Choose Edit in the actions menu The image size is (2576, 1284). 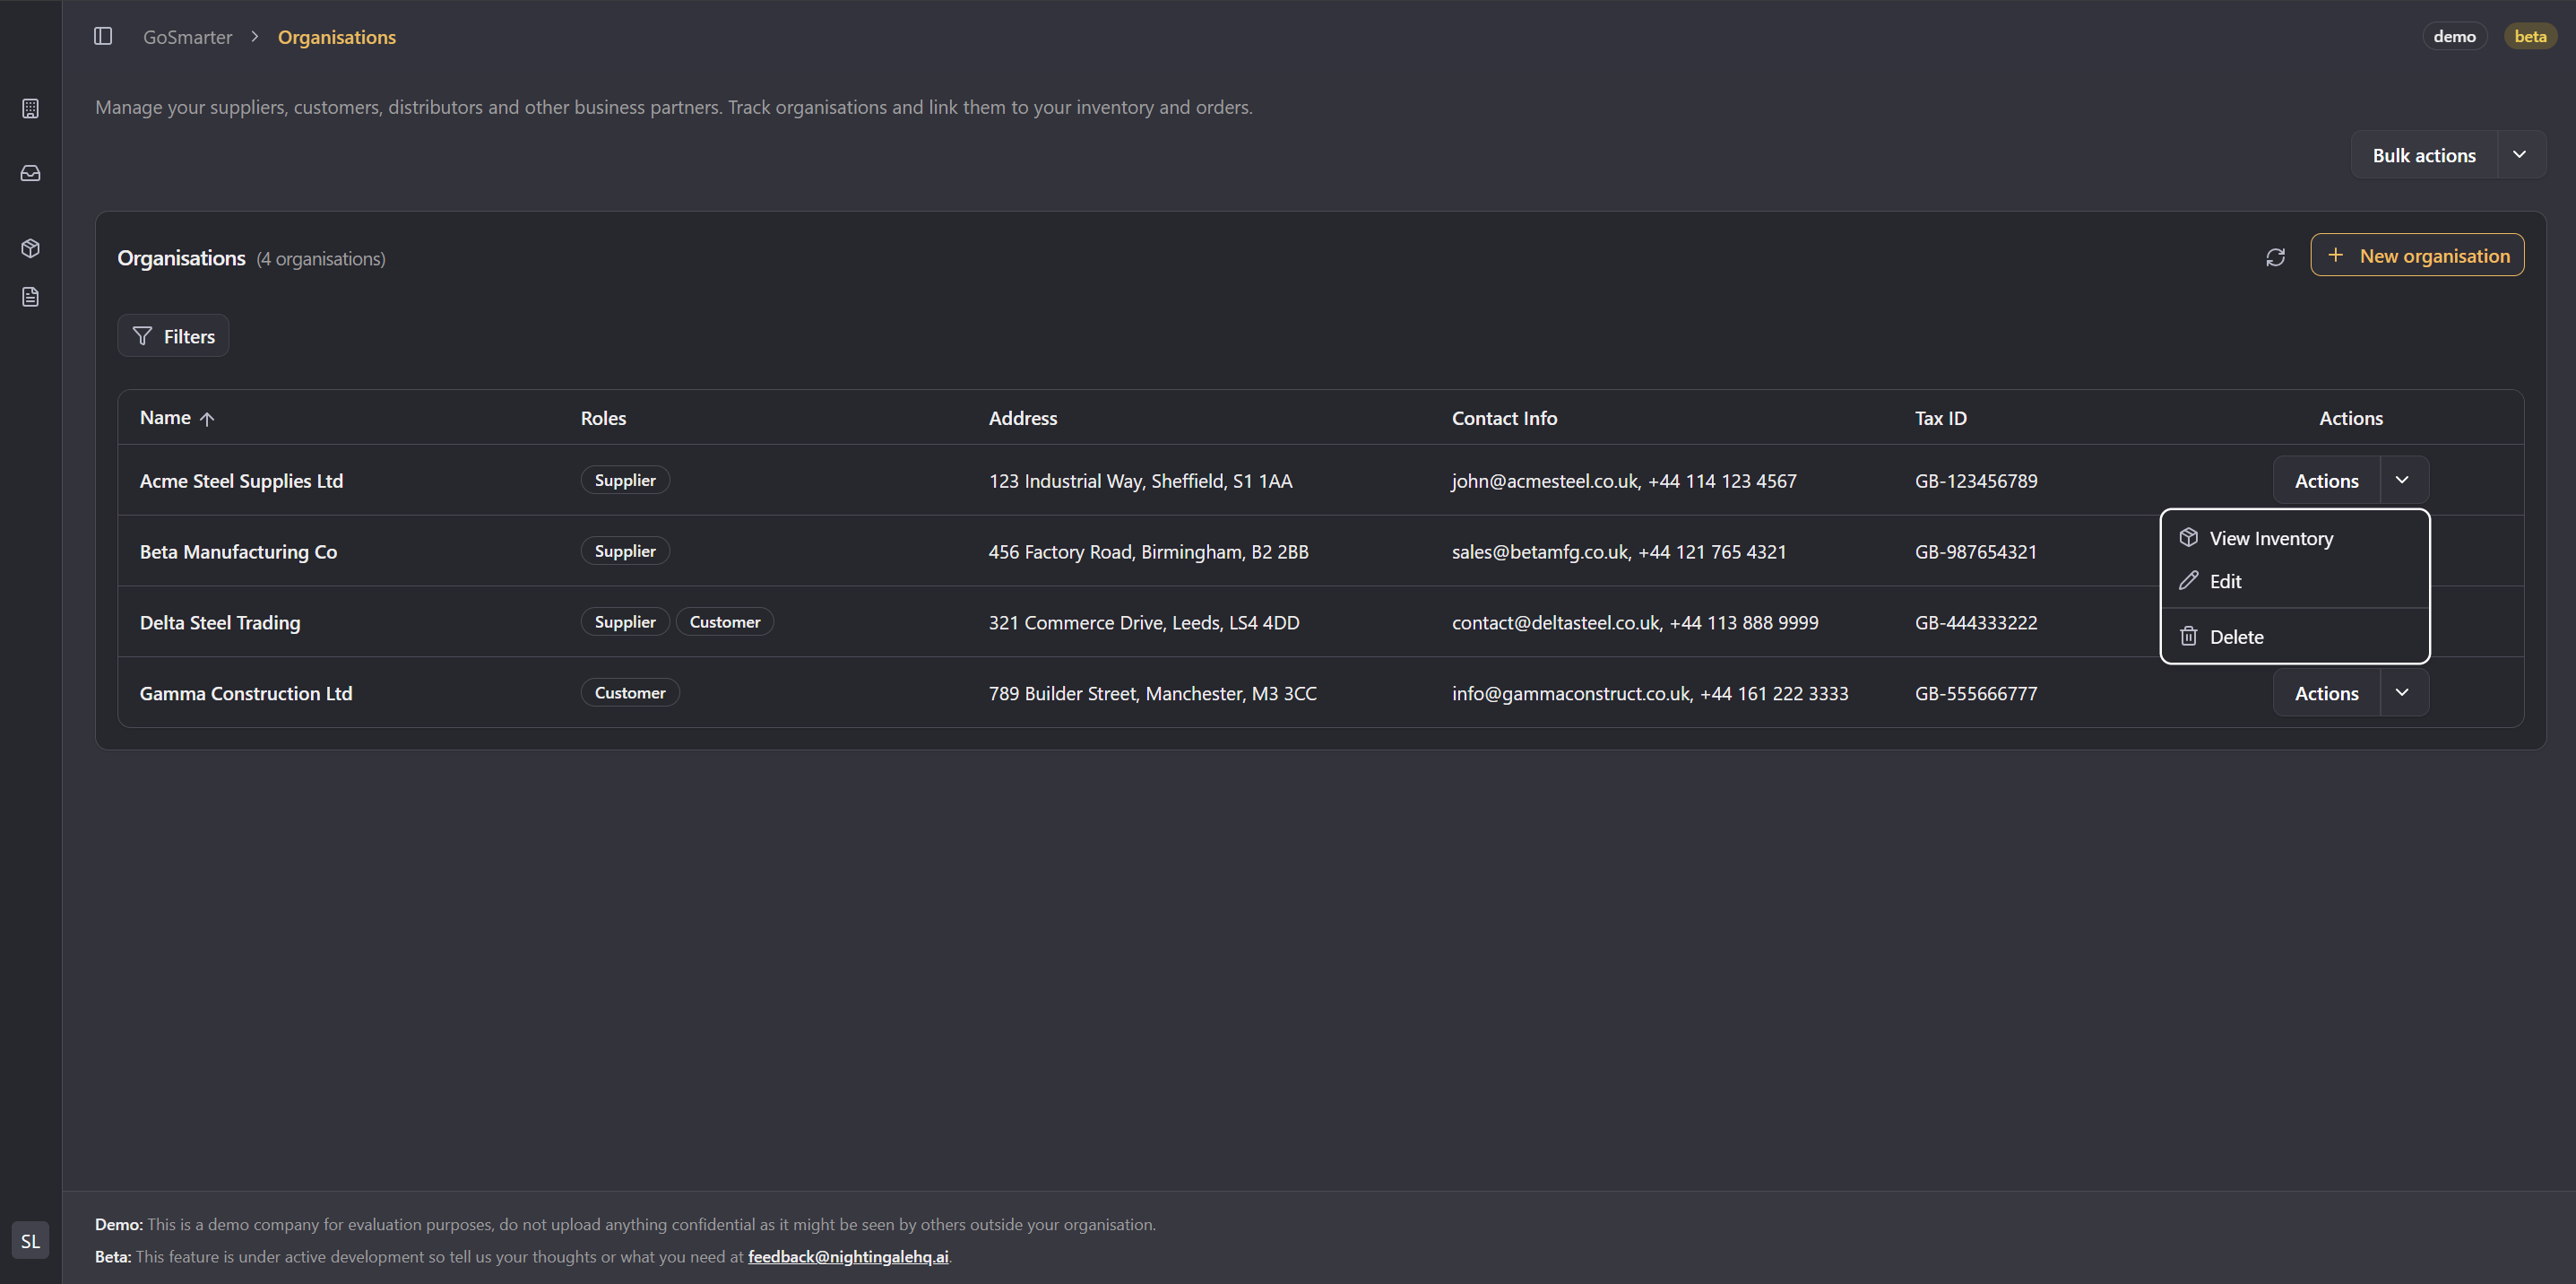[x=2225, y=581]
